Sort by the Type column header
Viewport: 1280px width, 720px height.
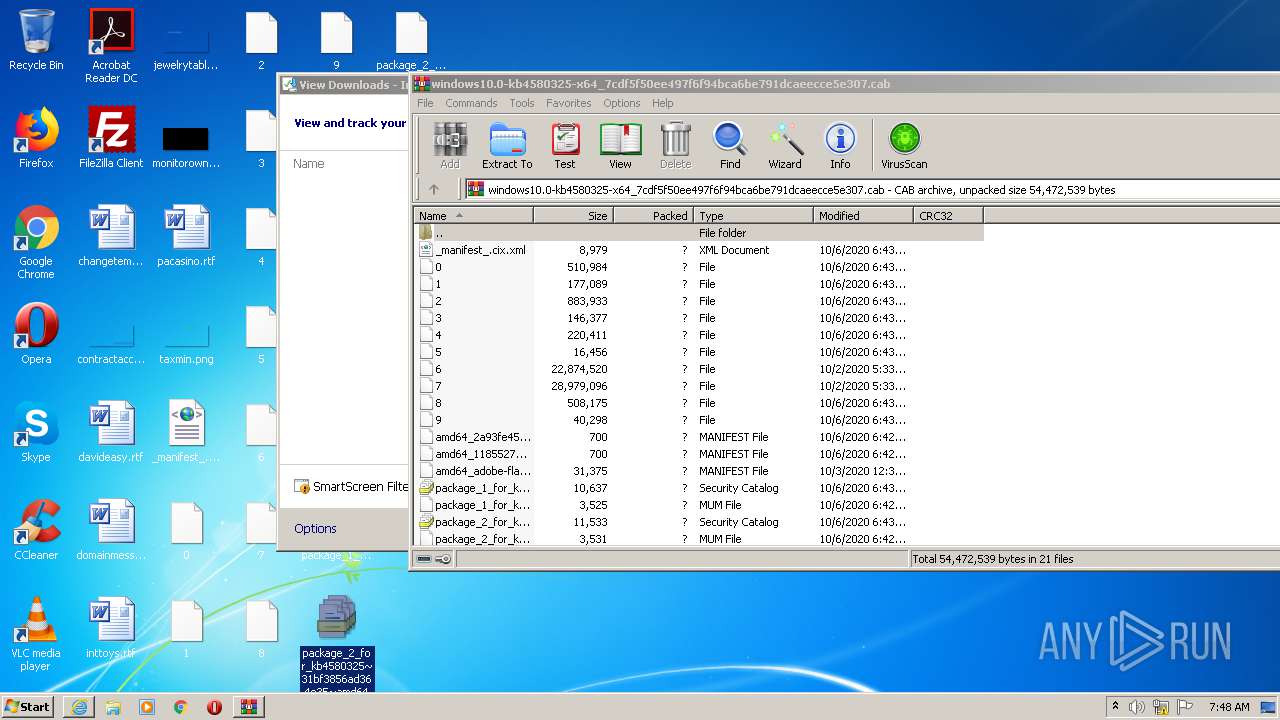tap(753, 215)
